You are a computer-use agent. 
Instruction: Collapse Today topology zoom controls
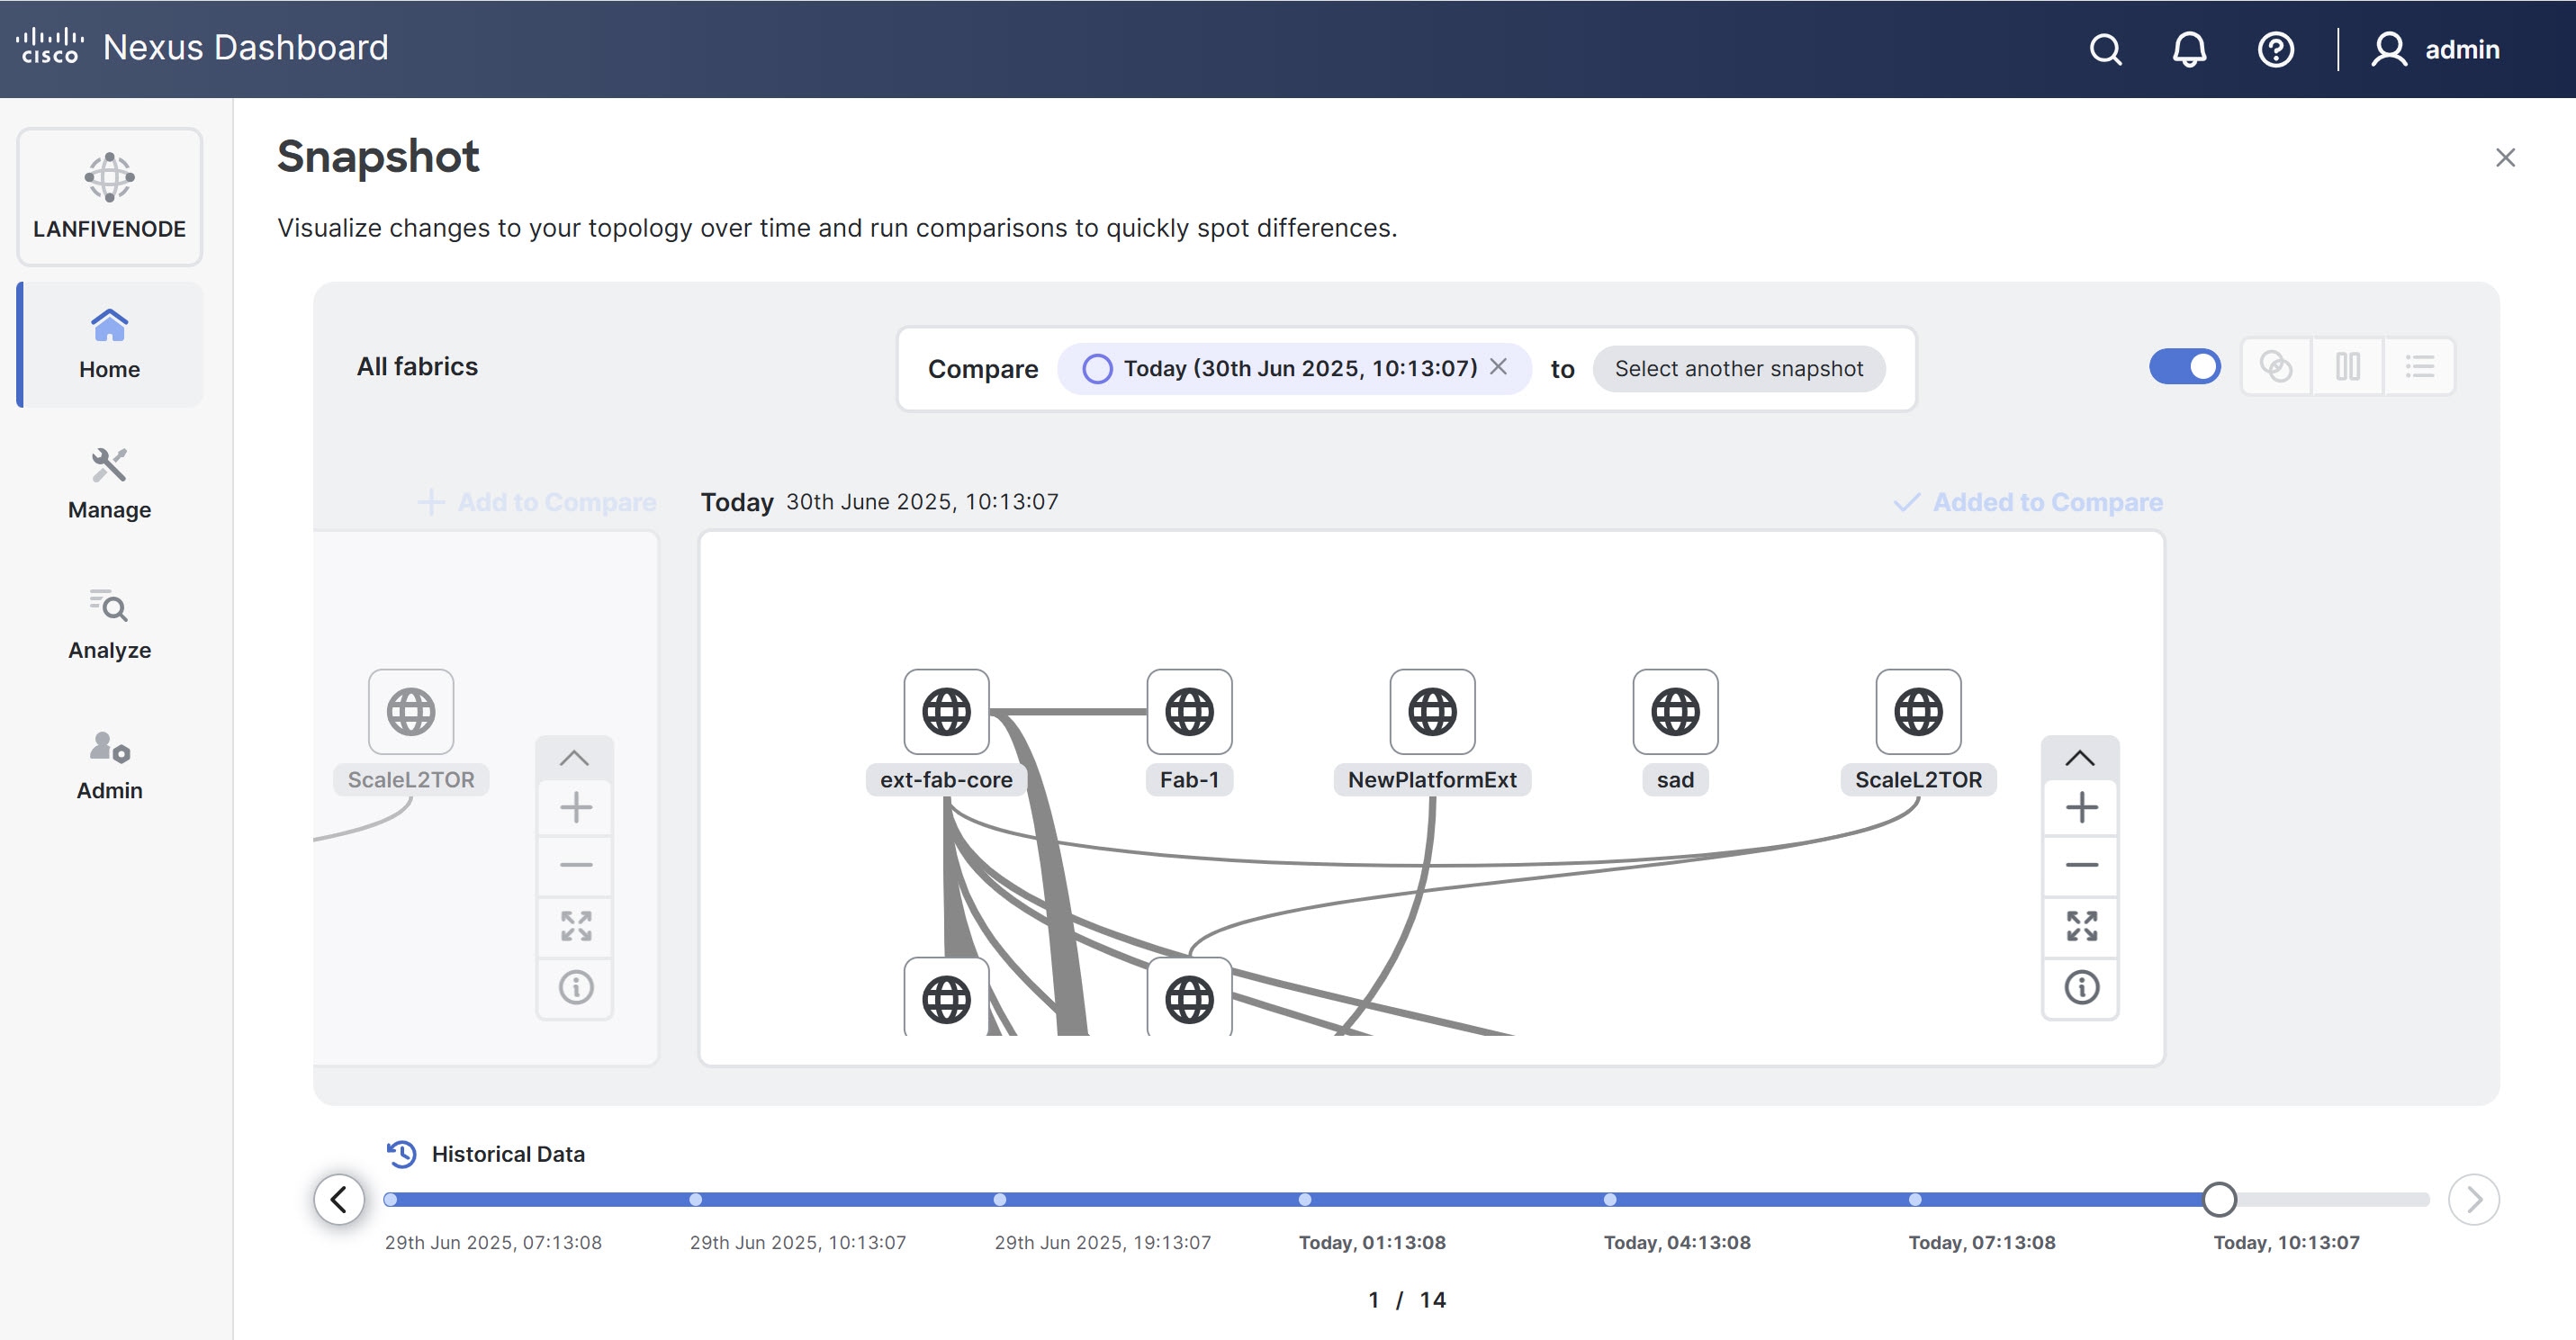(2080, 758)
